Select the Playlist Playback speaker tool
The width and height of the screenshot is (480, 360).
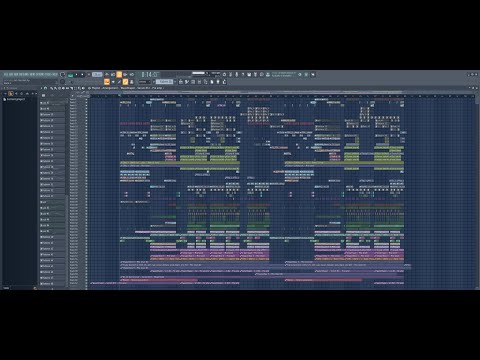tap(83, 88)
